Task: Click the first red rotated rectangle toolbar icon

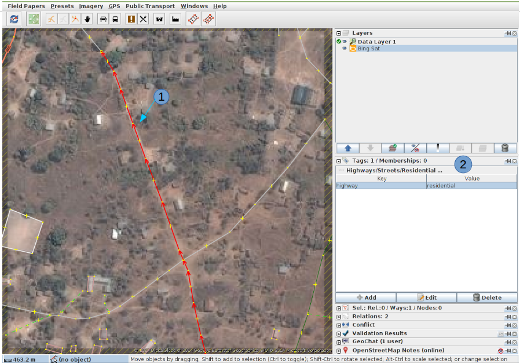Action: (x=193, y=19)
